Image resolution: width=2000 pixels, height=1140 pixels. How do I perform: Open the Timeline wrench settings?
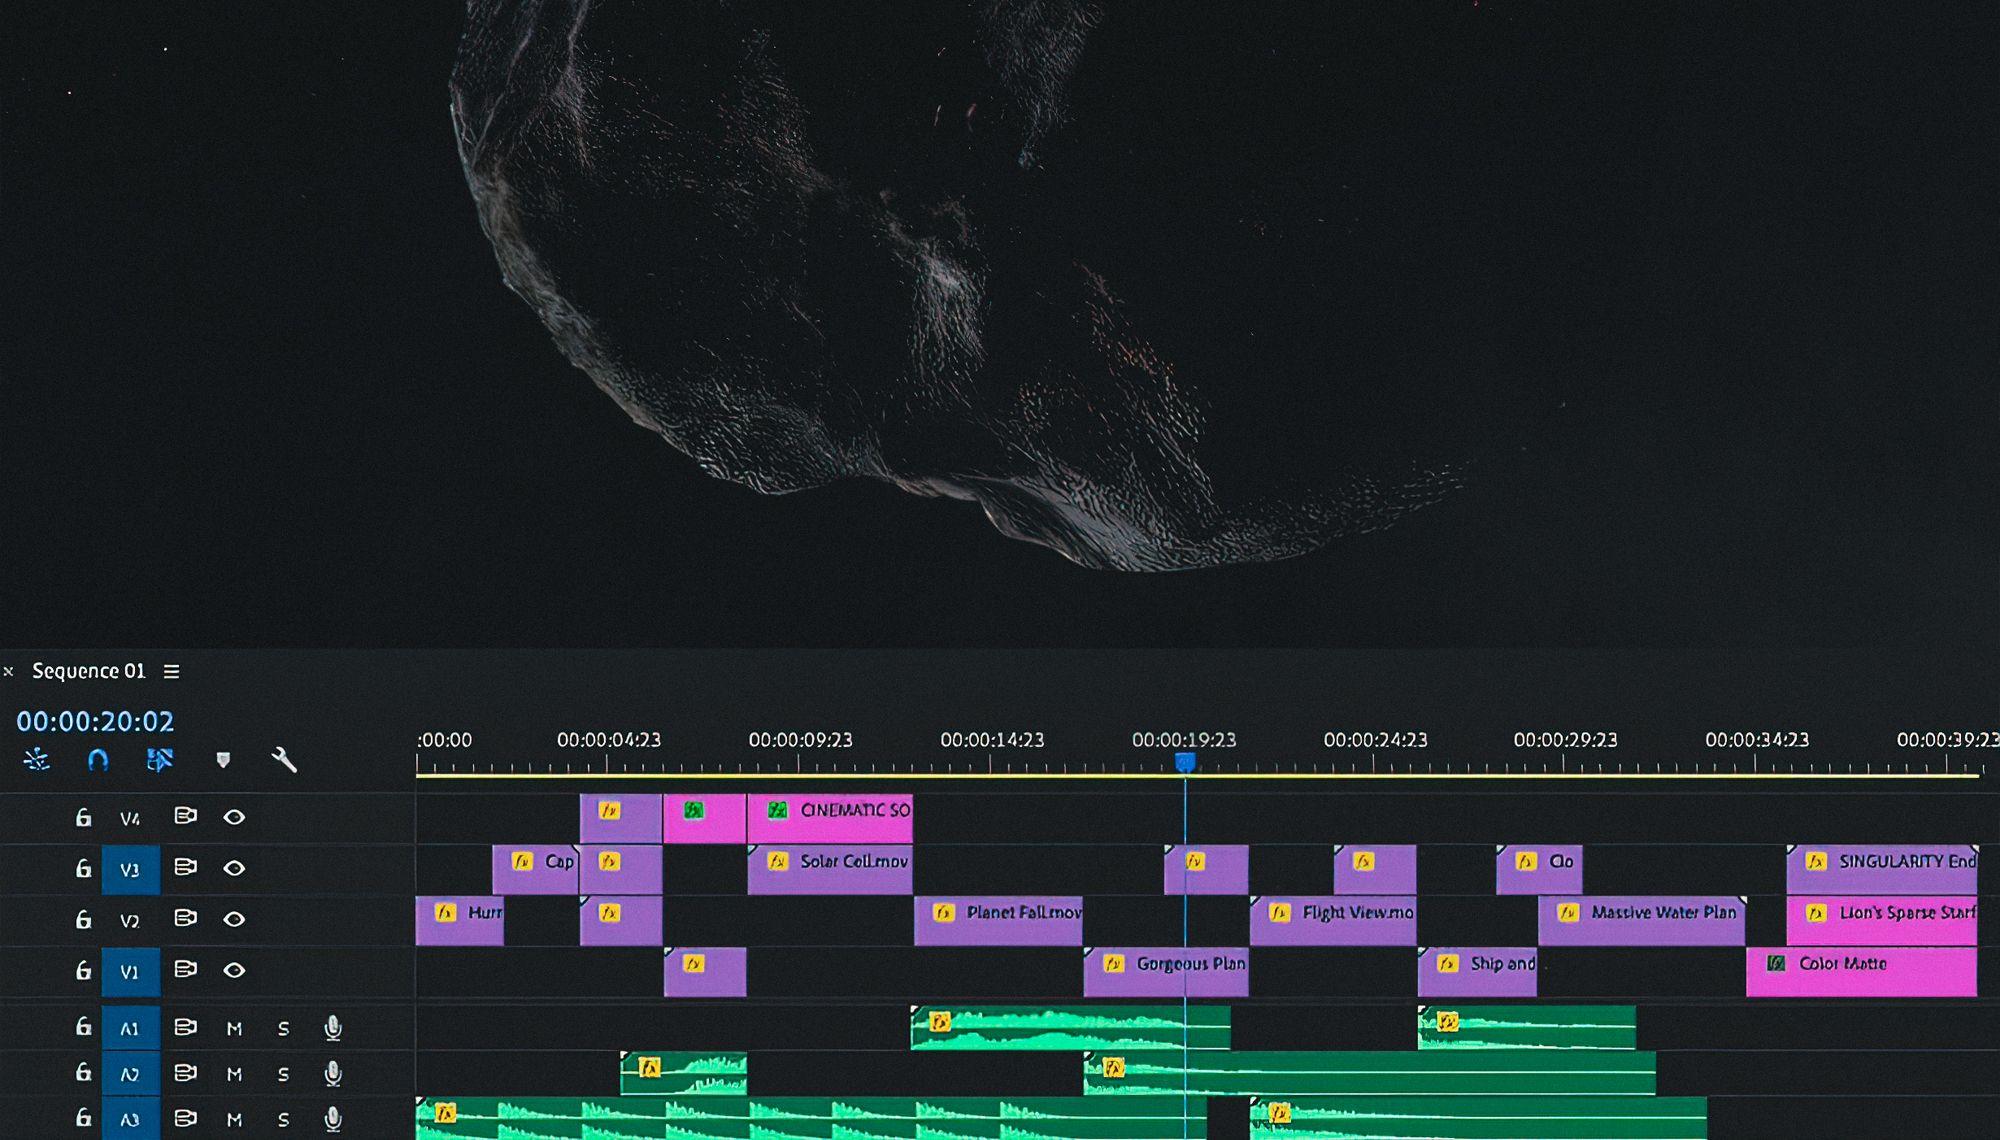[284, 760]
